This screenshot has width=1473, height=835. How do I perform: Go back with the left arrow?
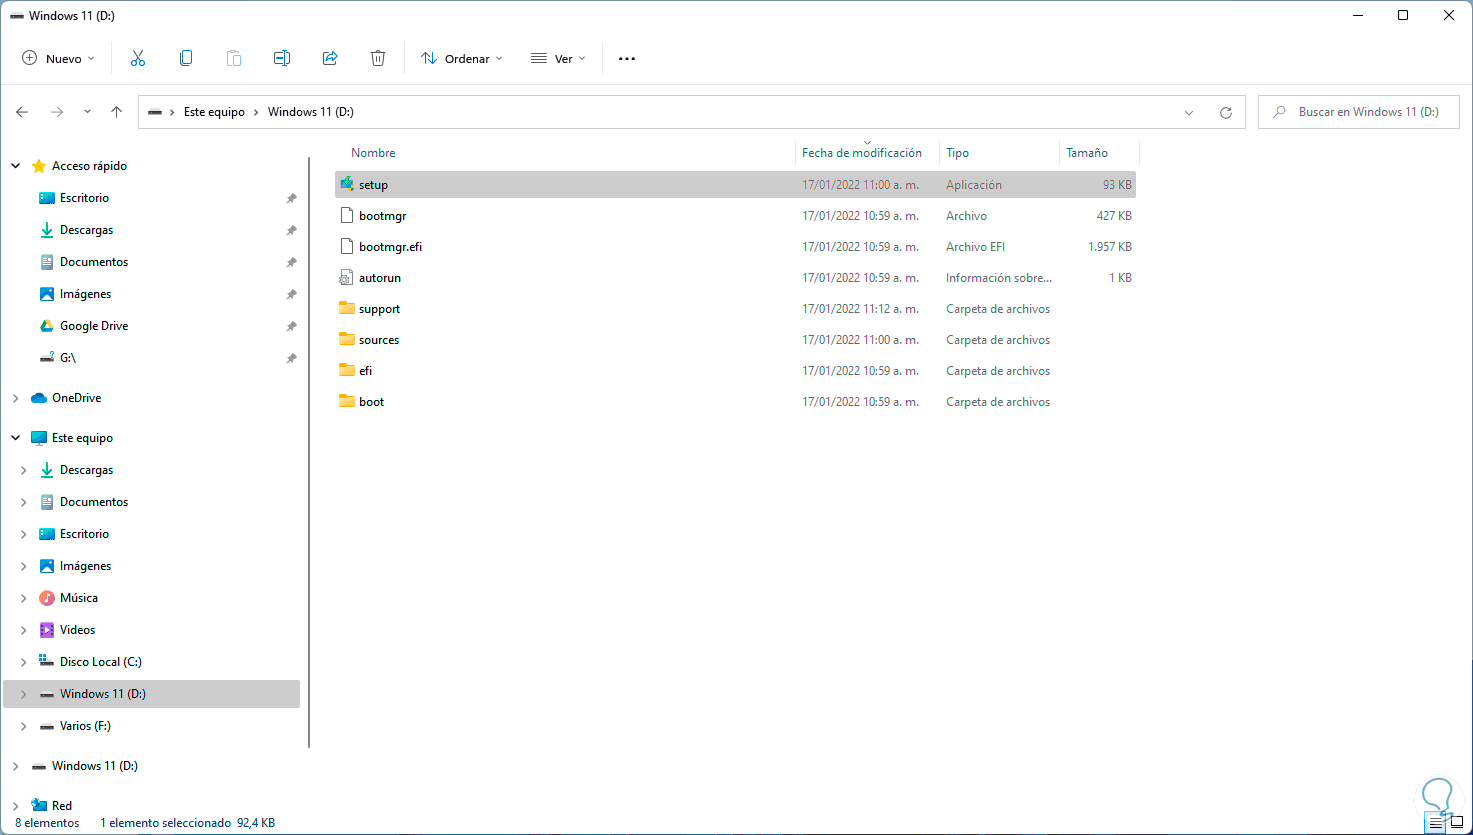pyautogui.click(x=22, y=112)
